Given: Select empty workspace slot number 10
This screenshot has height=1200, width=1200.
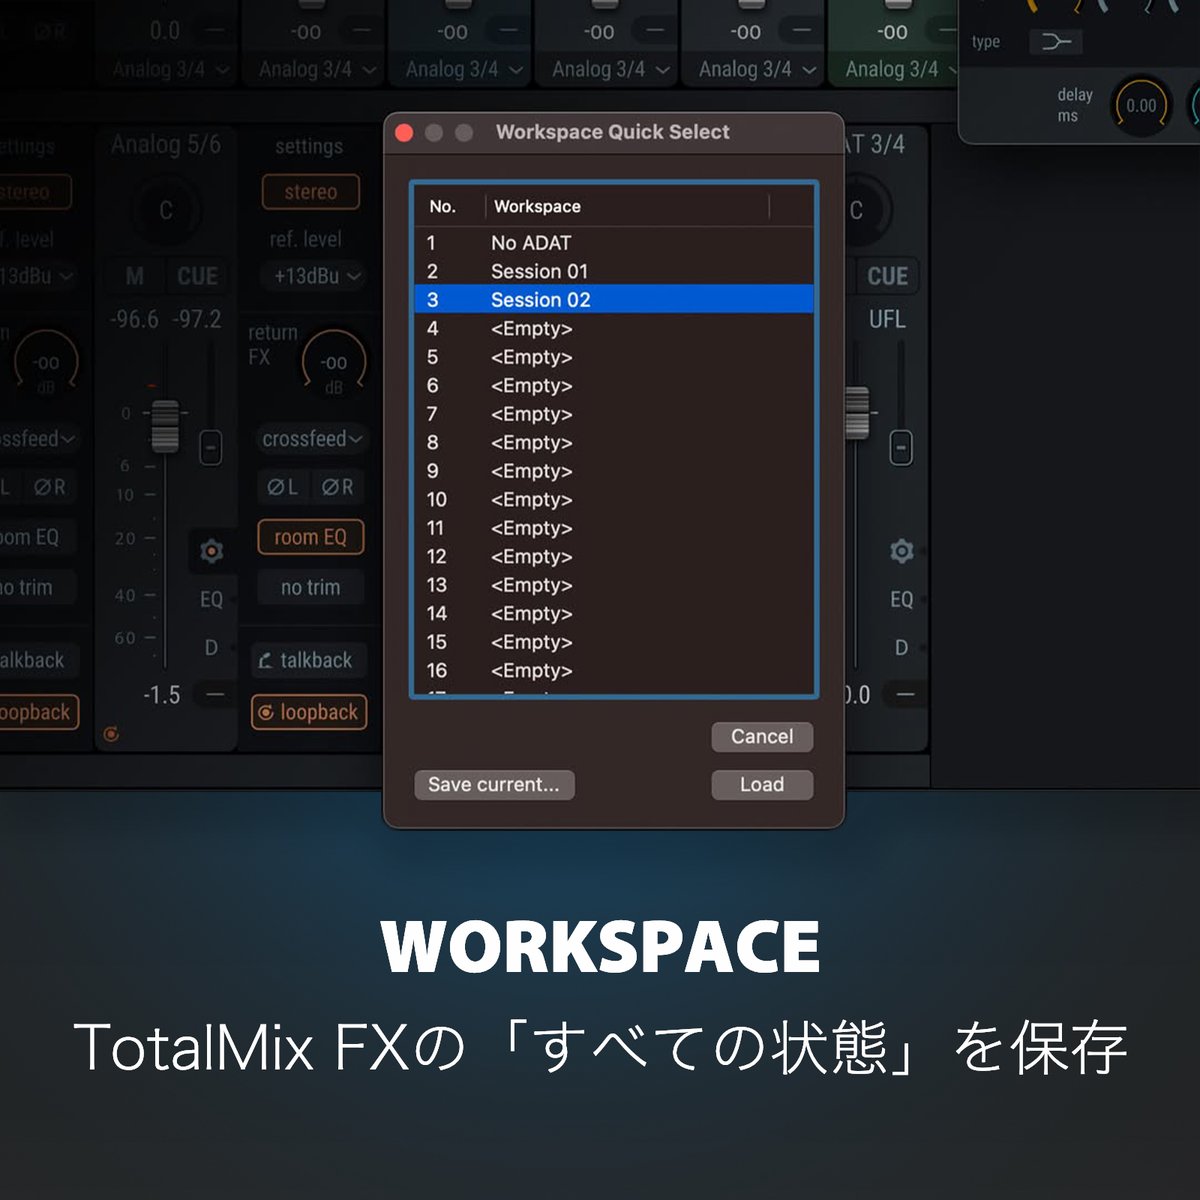Looking at the screenshot, I should [x=614, y=499].
